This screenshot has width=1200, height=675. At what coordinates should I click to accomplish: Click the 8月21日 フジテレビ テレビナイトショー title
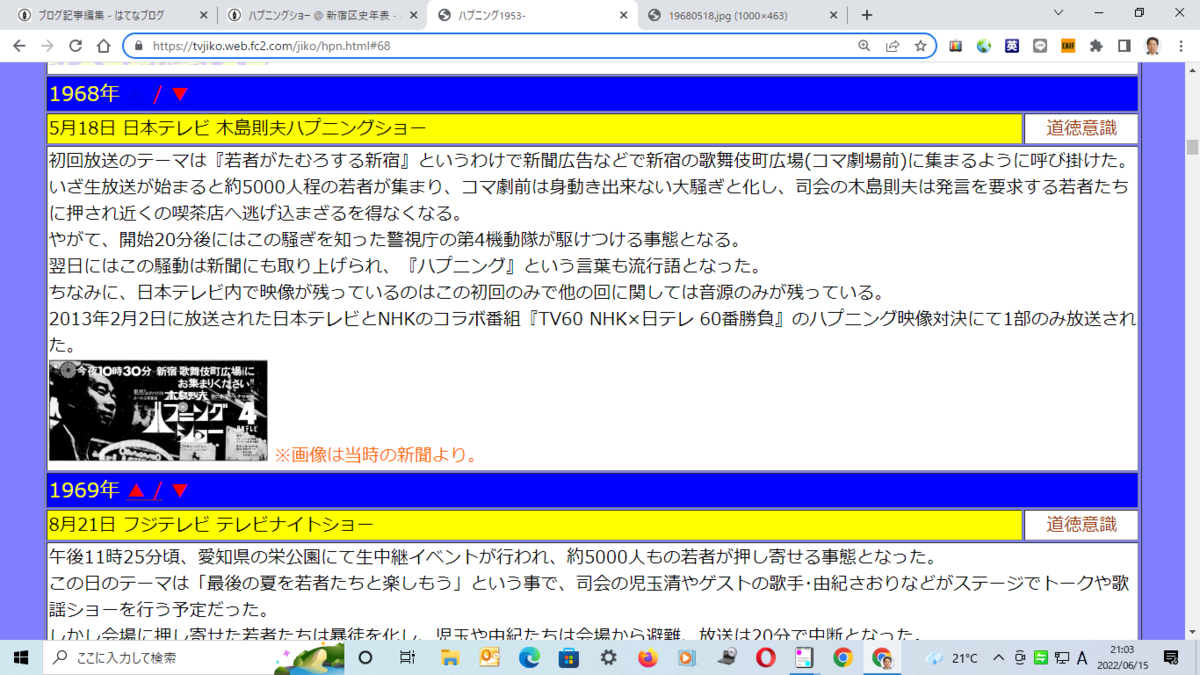[211, 525]
